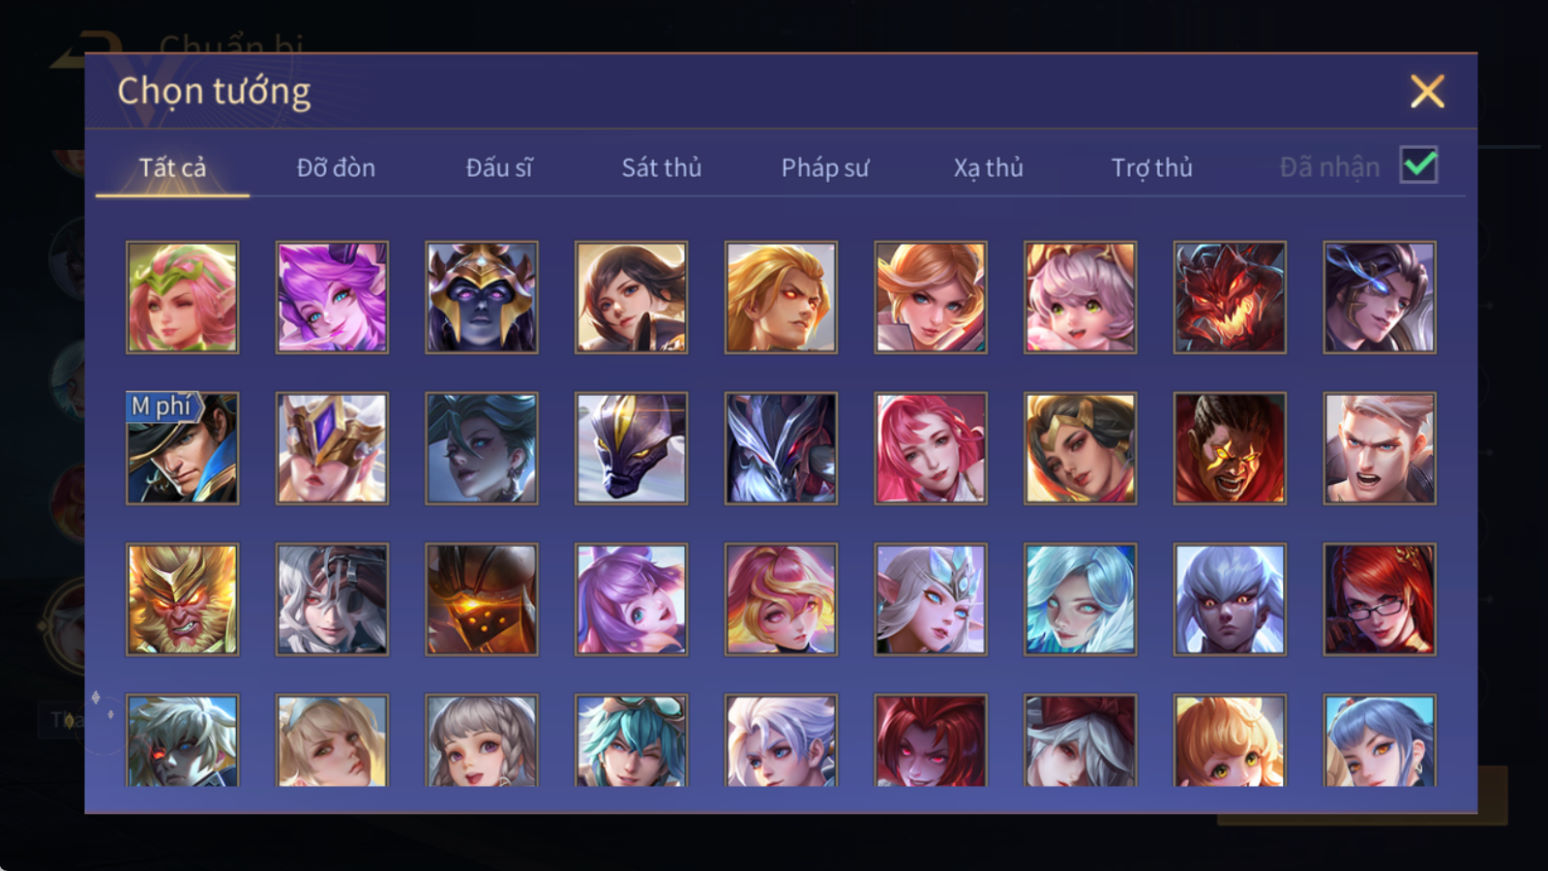The image size is (1548, 871).
Task: Open the 'Sát thủ' tab
Action: (661, 167)
